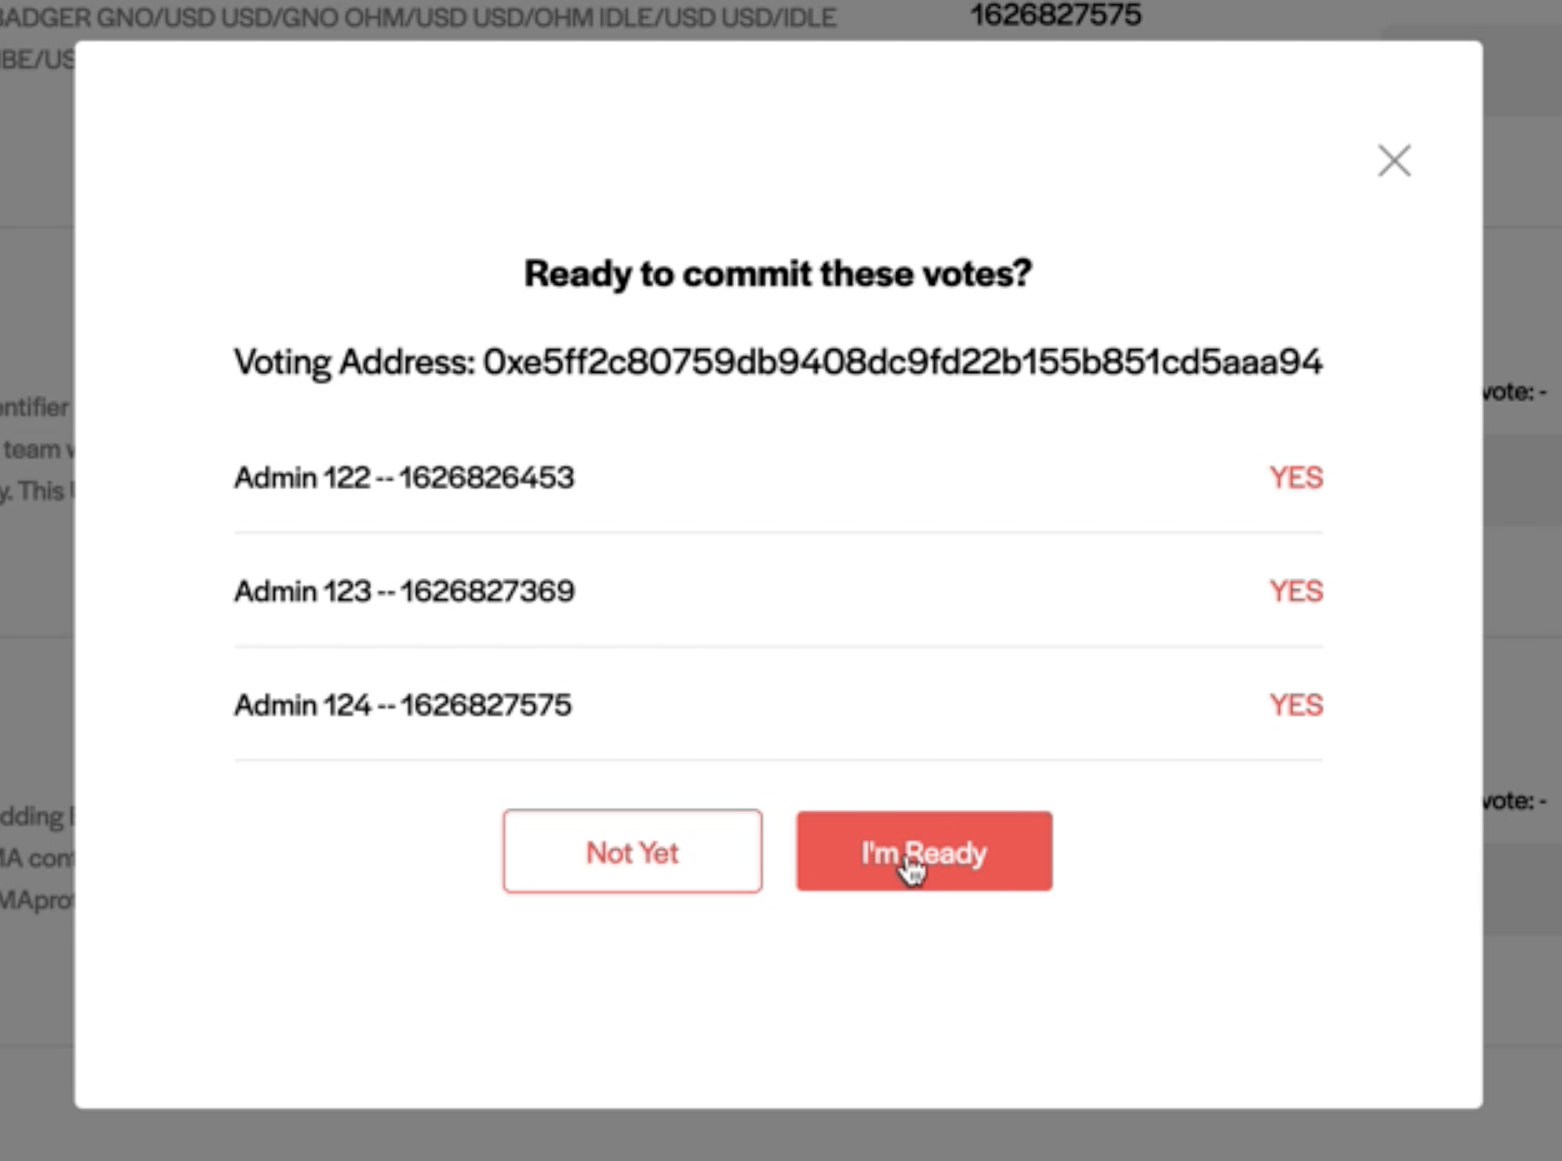The height and width of the screenshot is (1161, 1562).
Task: Click the Admin 124 vote entry
Action: pyautogui.click(x=778, y=705)
